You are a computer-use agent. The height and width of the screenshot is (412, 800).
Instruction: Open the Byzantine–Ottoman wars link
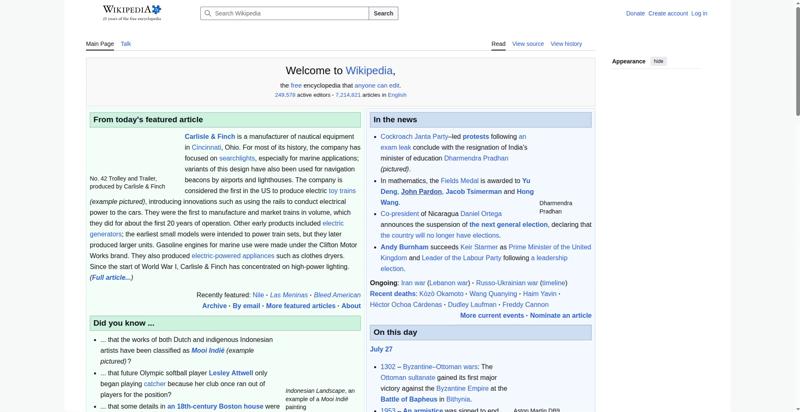point(440,367)
